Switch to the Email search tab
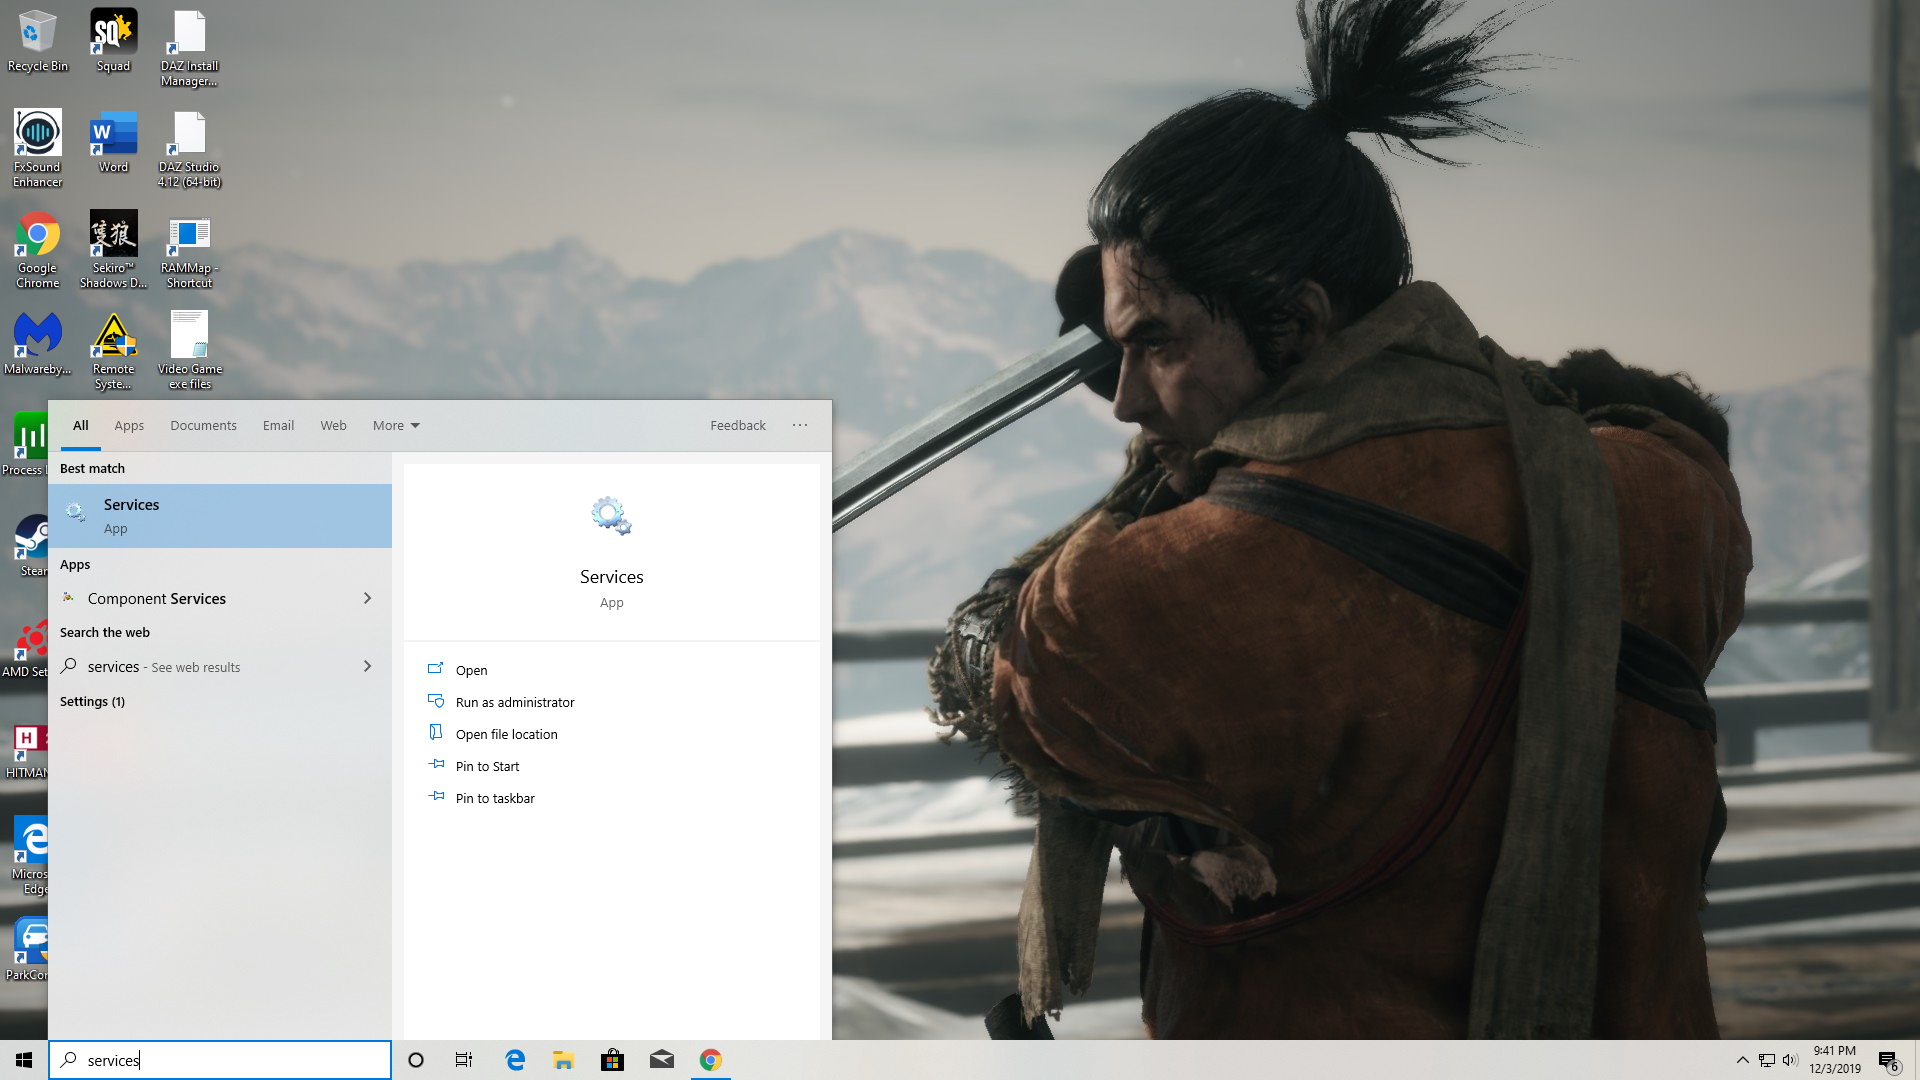 click(x=278, y=425)
